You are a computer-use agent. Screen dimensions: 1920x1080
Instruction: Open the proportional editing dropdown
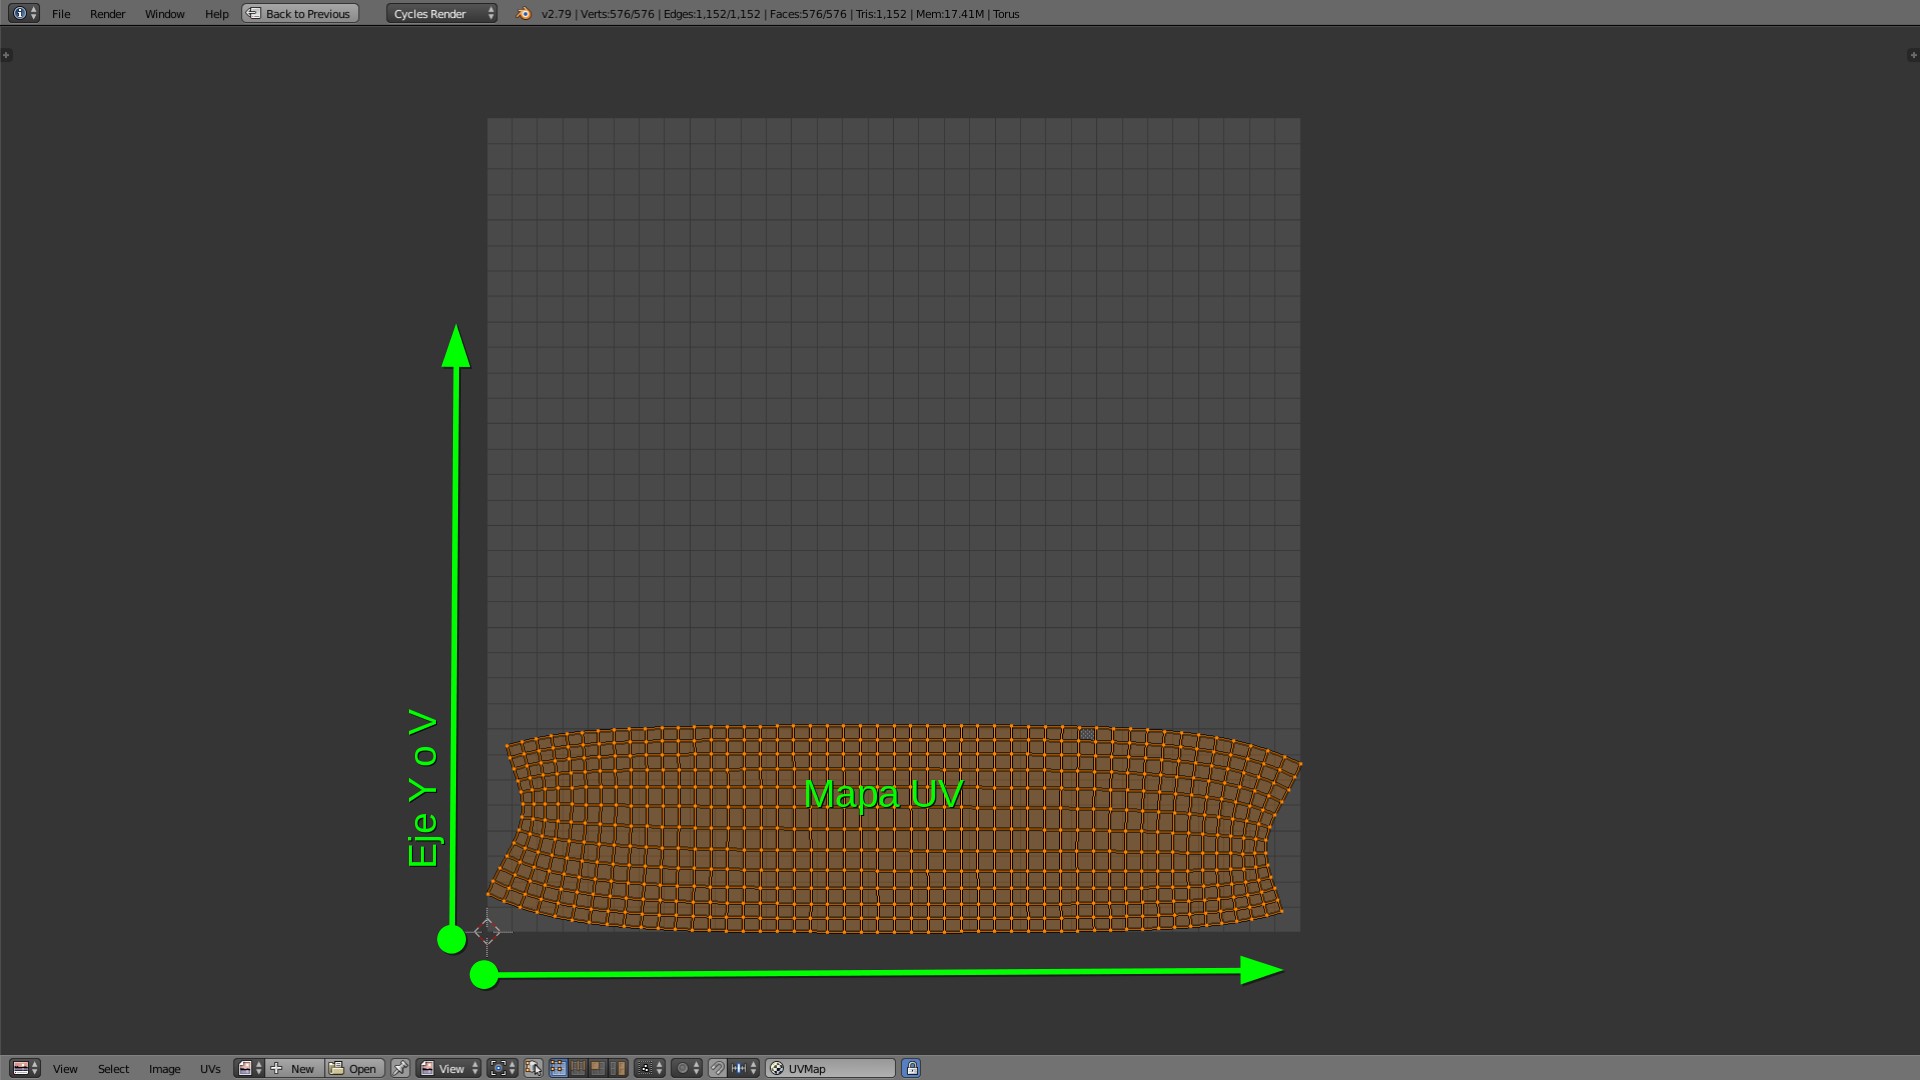coord(687,1068)
